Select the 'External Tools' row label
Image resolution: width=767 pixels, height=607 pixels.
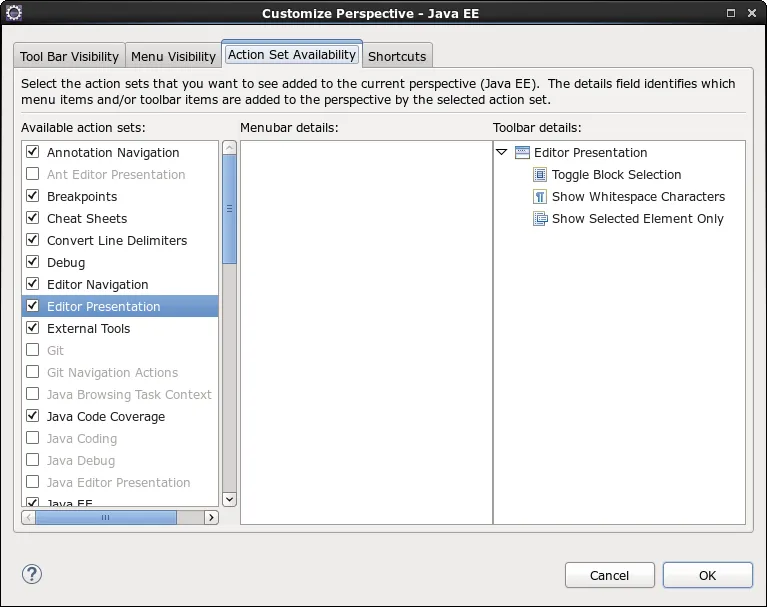[89, 329]
